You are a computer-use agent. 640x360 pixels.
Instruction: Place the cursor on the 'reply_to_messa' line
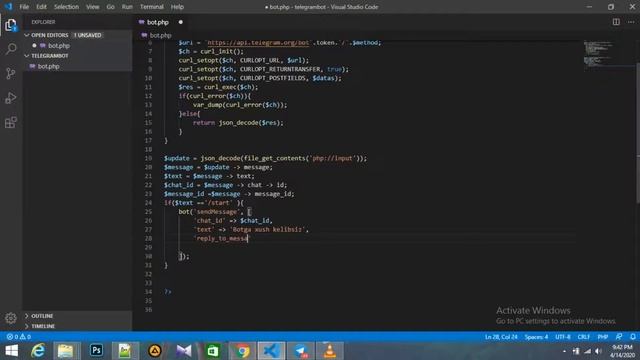coord(222,238)
